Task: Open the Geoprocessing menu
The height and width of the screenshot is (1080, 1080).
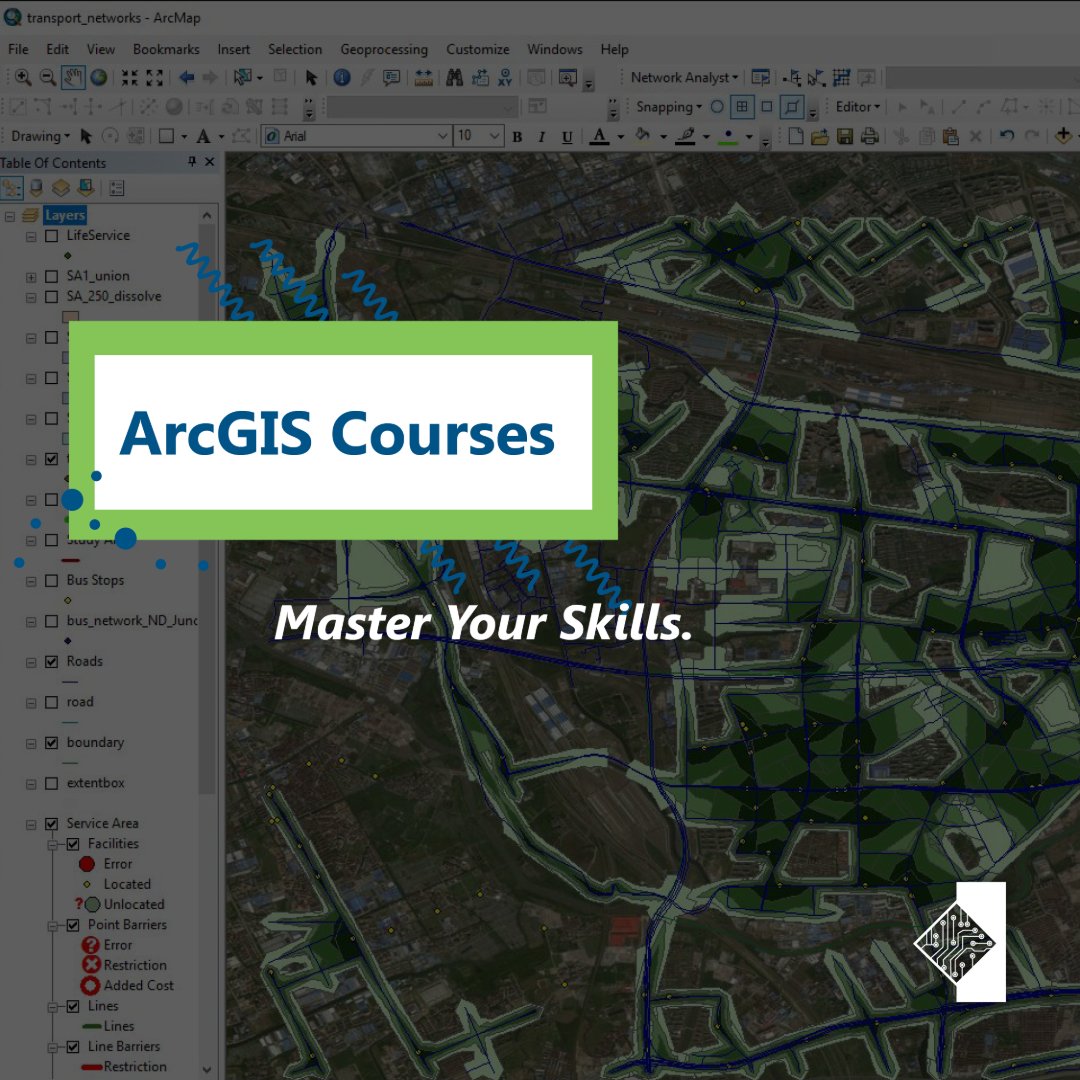Action: click(x=384, y=50)
